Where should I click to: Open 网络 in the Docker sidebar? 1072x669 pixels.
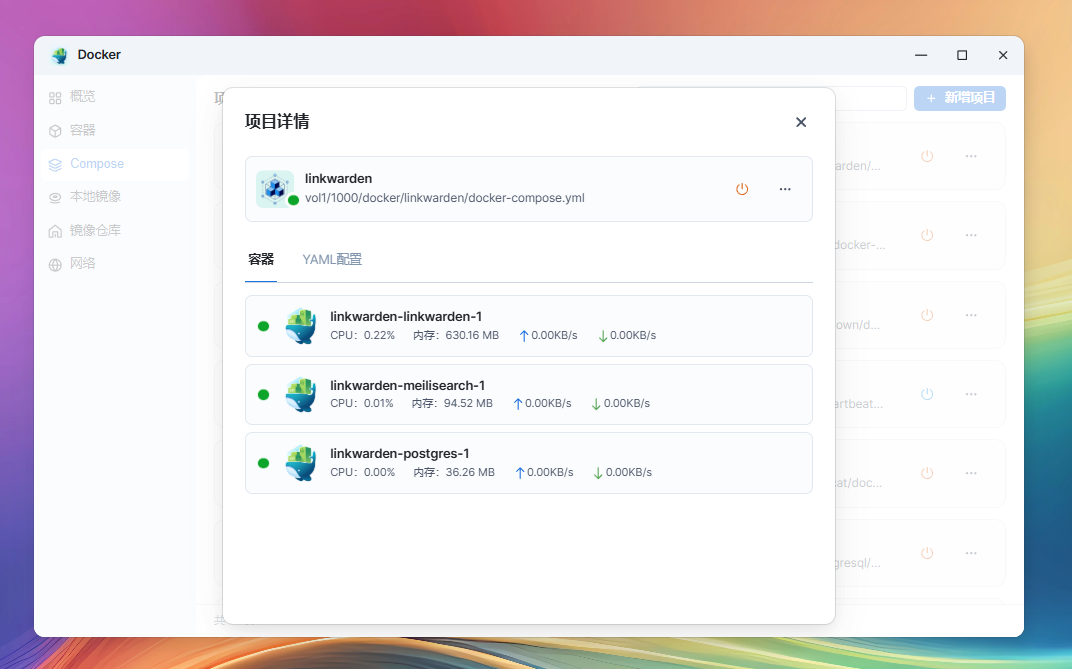pos(114,264)
